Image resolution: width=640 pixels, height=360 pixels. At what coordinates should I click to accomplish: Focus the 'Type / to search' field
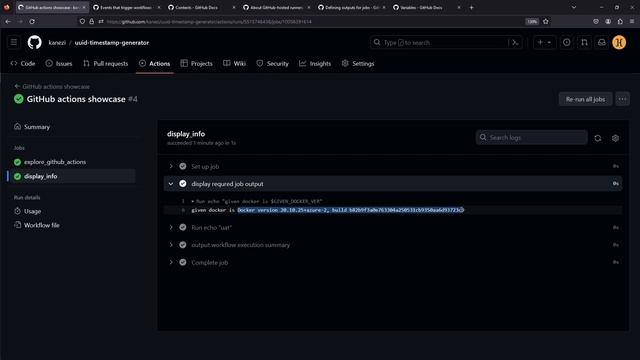click(x=445, y=42)
